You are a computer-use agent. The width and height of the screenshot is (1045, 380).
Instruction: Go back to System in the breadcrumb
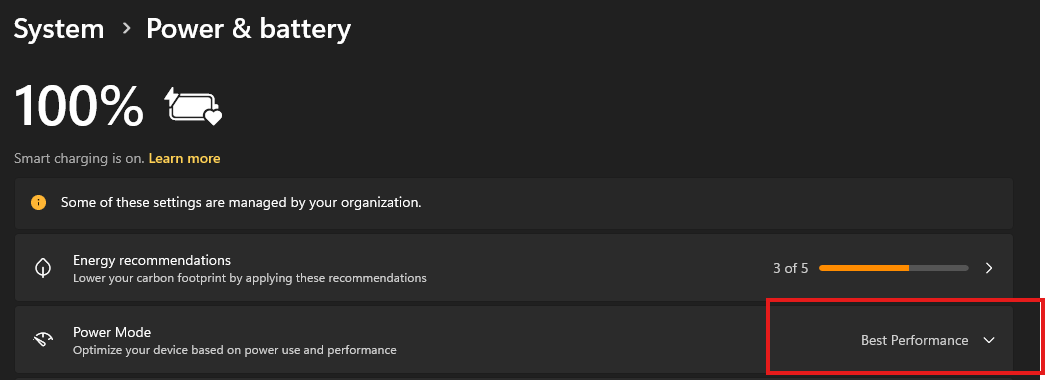tap(59, 29)
